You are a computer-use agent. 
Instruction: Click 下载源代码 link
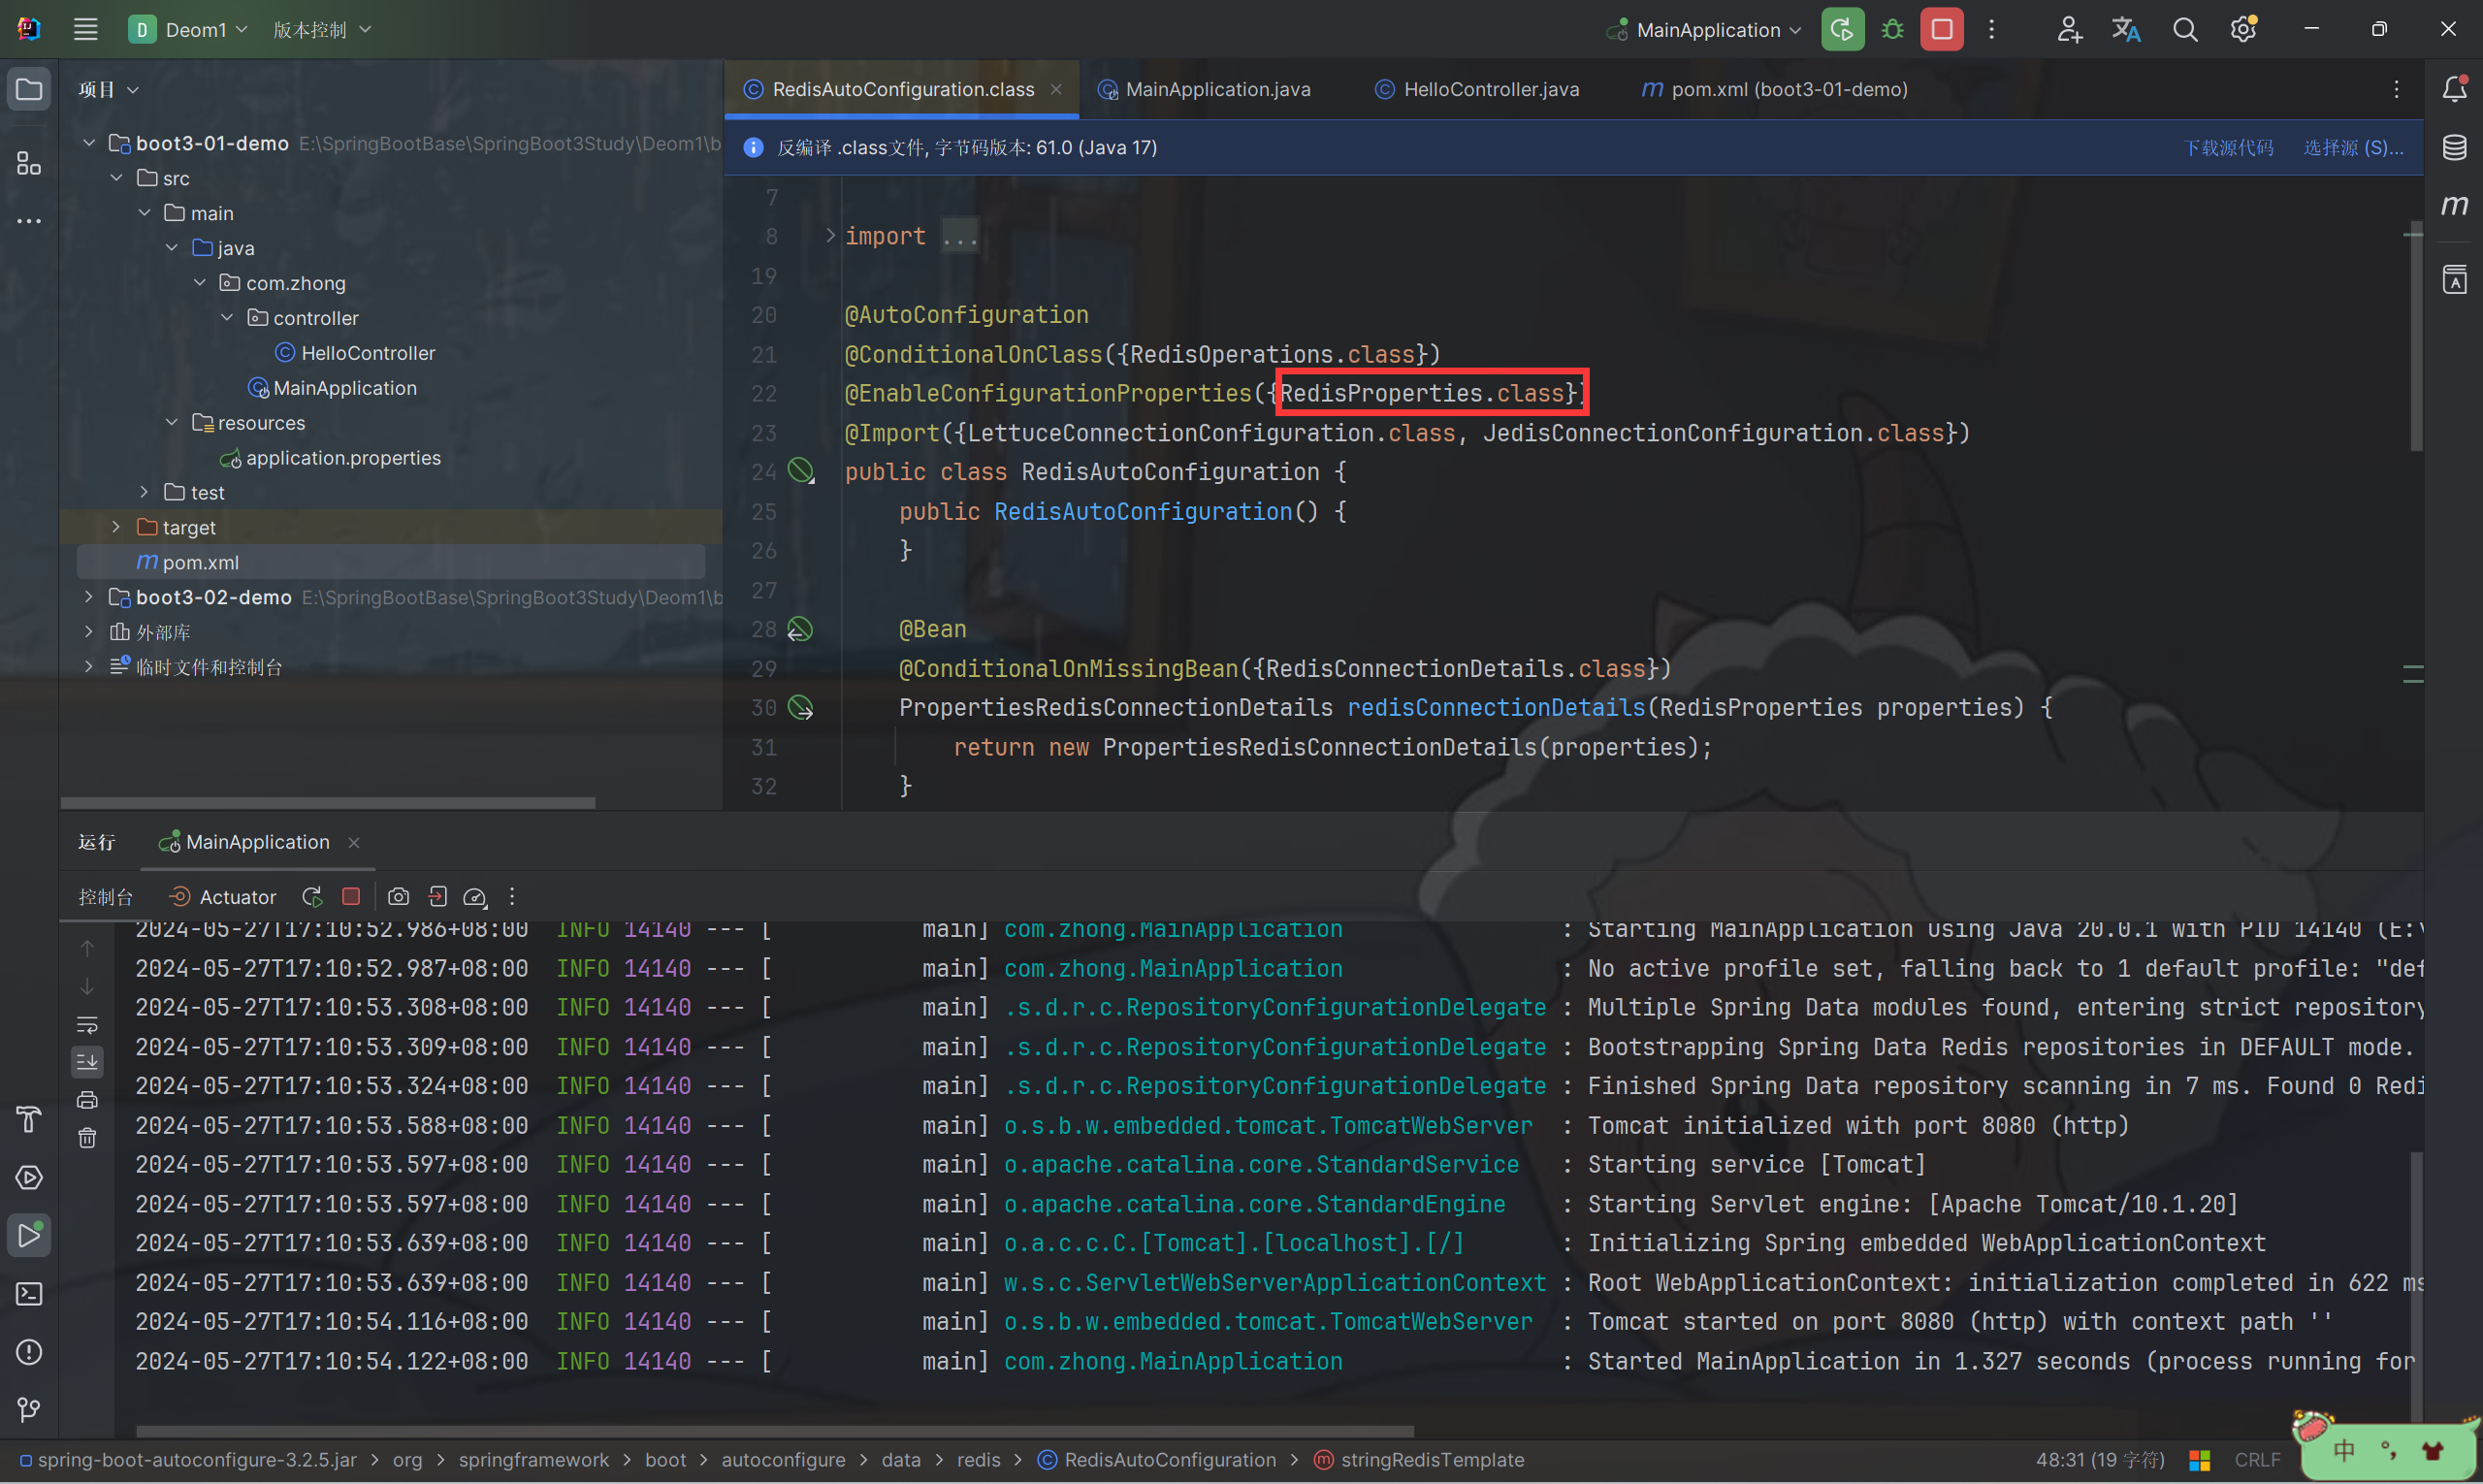[2229, 147]
